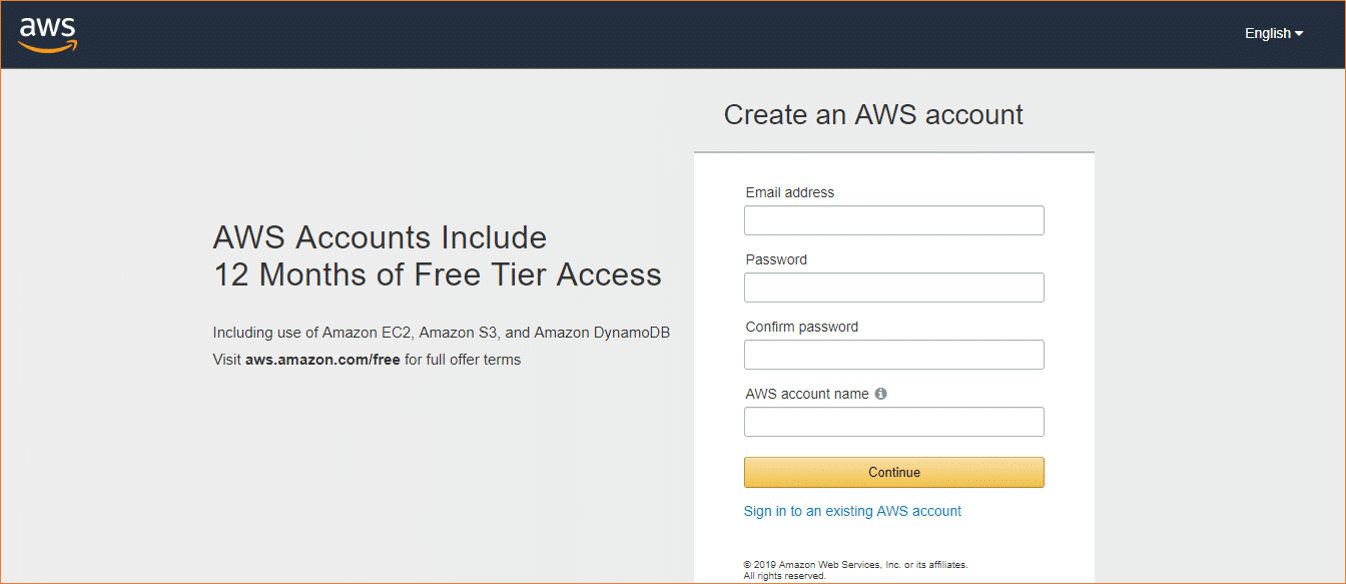
Task: Open the English language dropdown
Action: [x=1274, y=33]
